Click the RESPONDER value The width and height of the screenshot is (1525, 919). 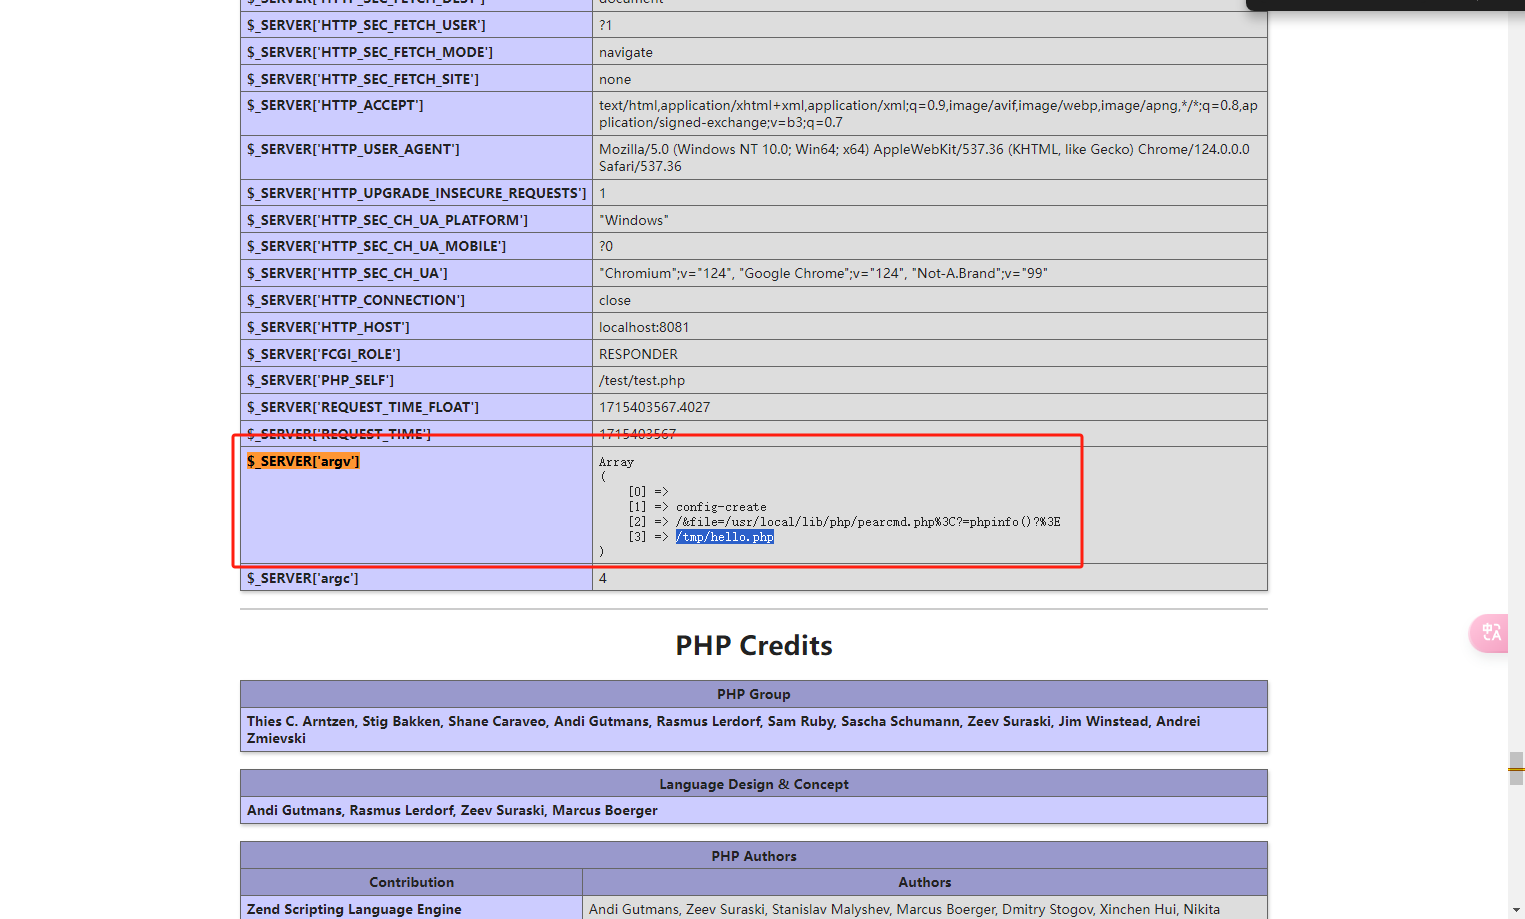[x=638, y=354]
